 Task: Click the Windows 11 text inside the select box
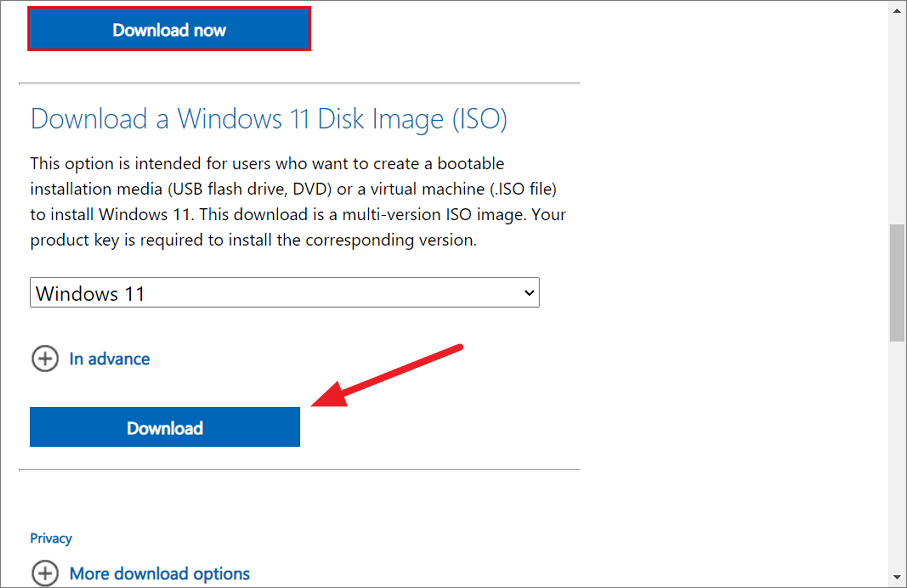pos(90,294)
